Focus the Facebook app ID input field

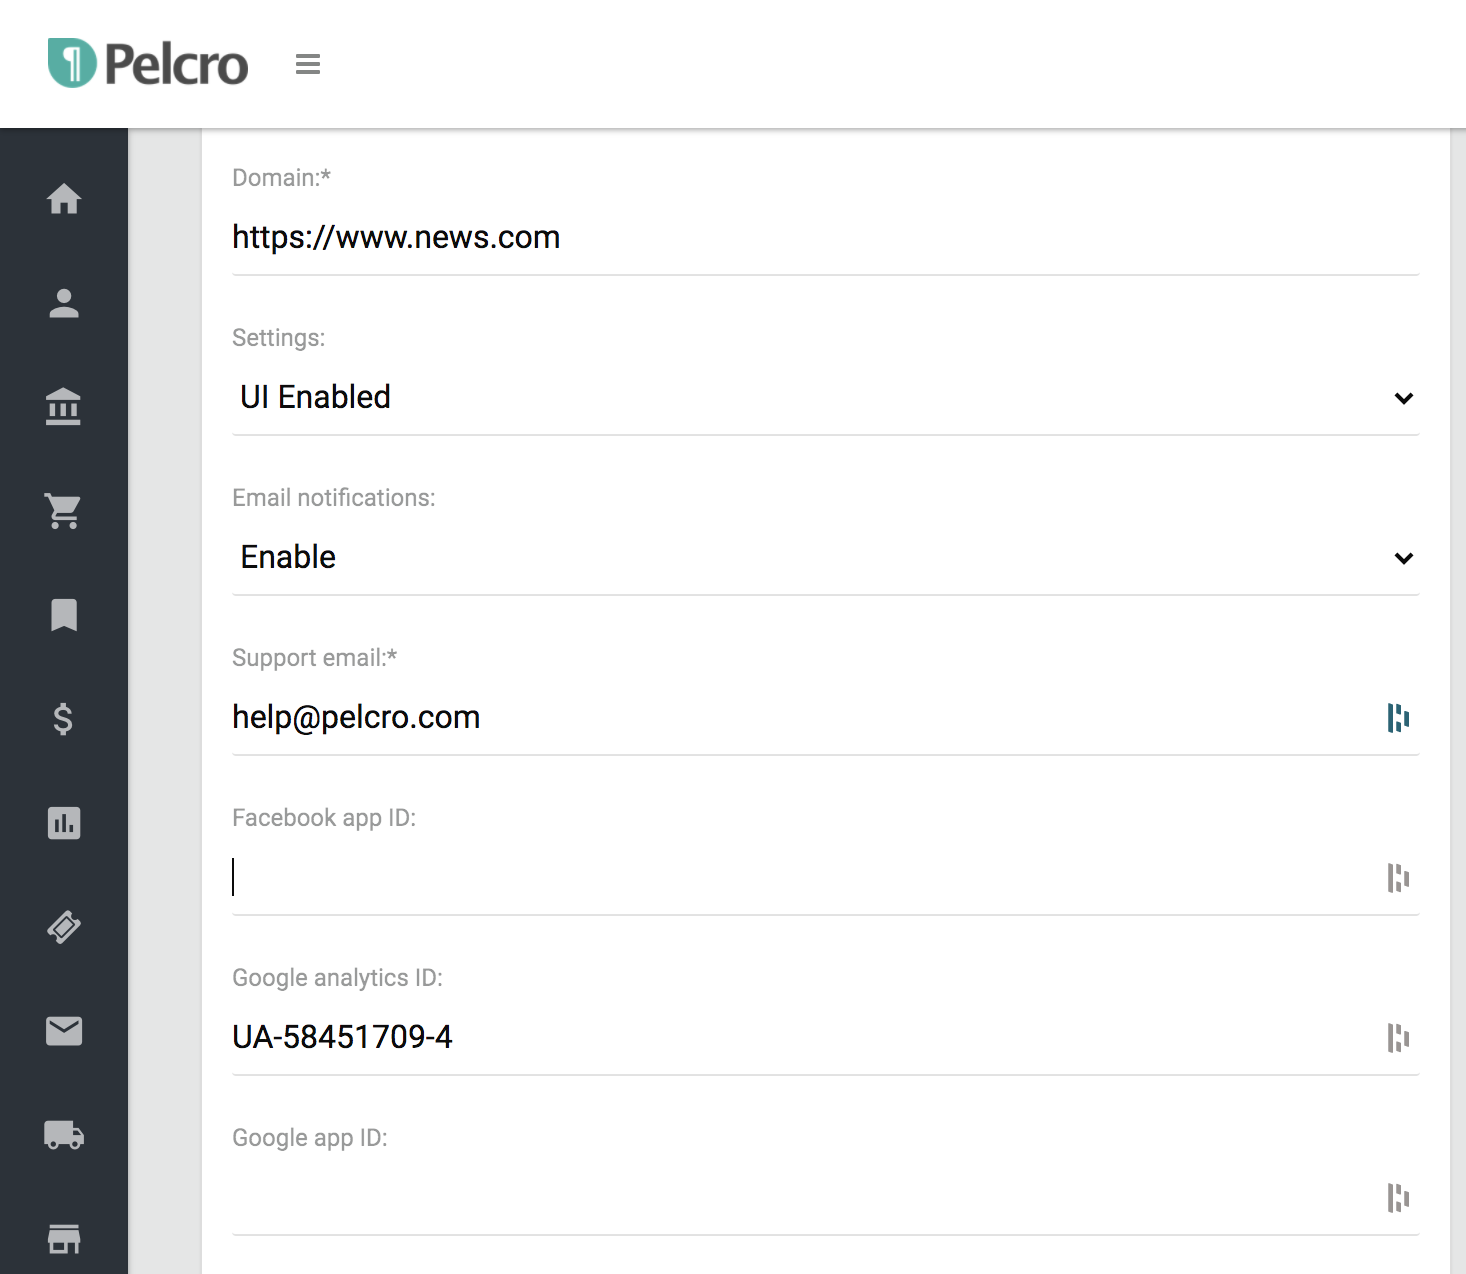click(x=805, y=877)
